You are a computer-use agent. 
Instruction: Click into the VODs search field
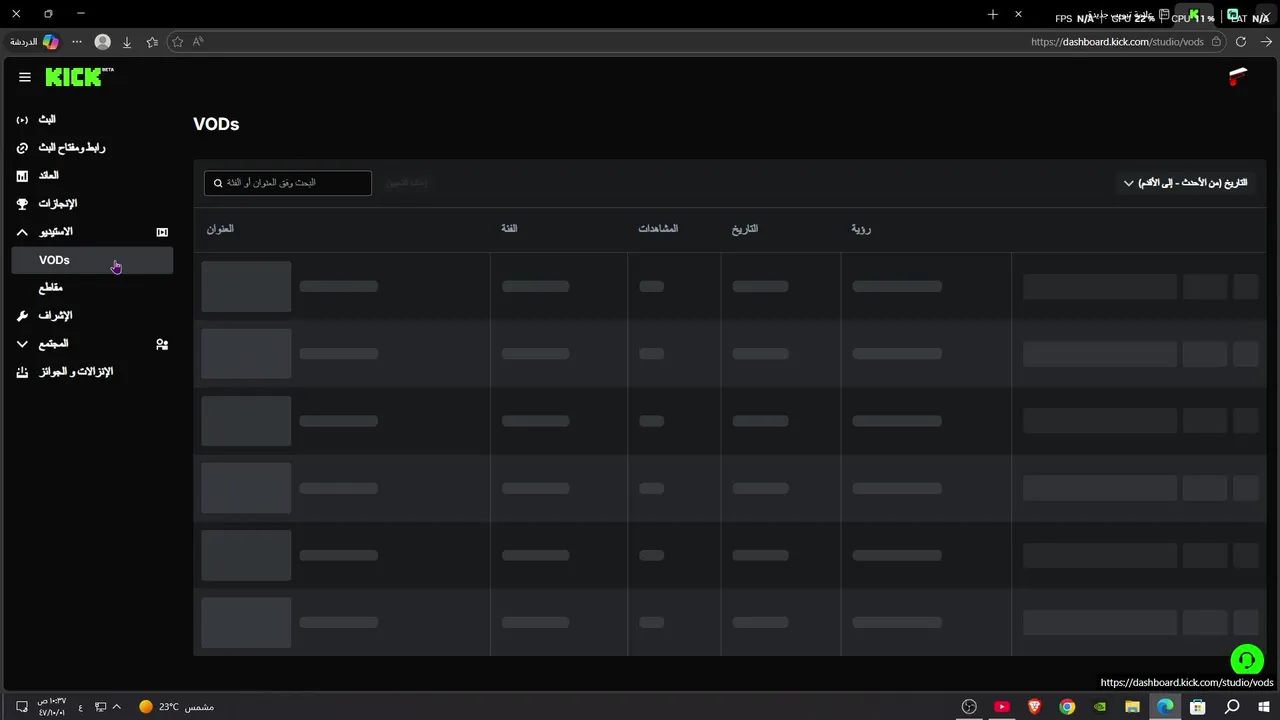[x=288, y=183]
